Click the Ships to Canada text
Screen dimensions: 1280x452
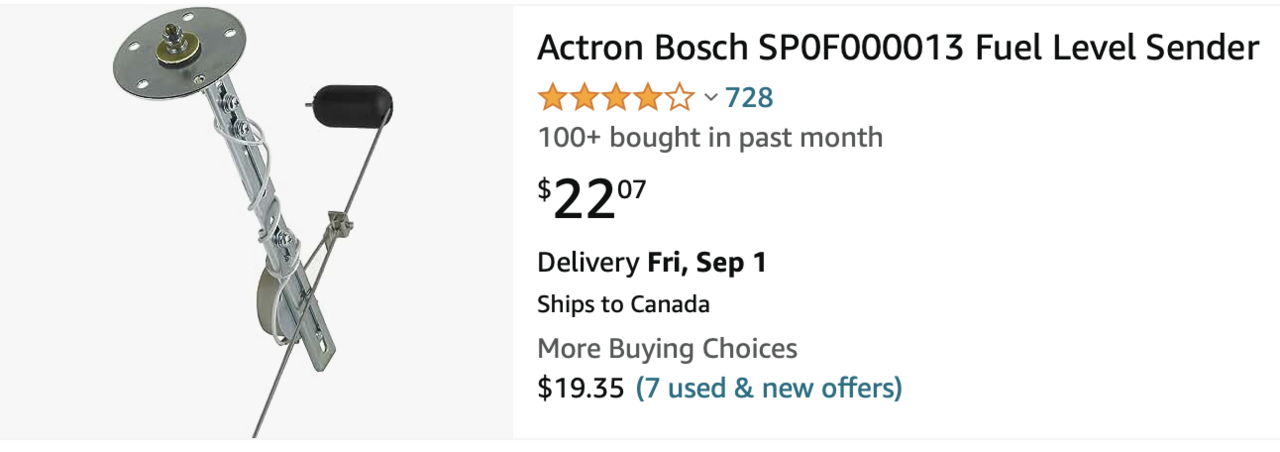[623, 304]
